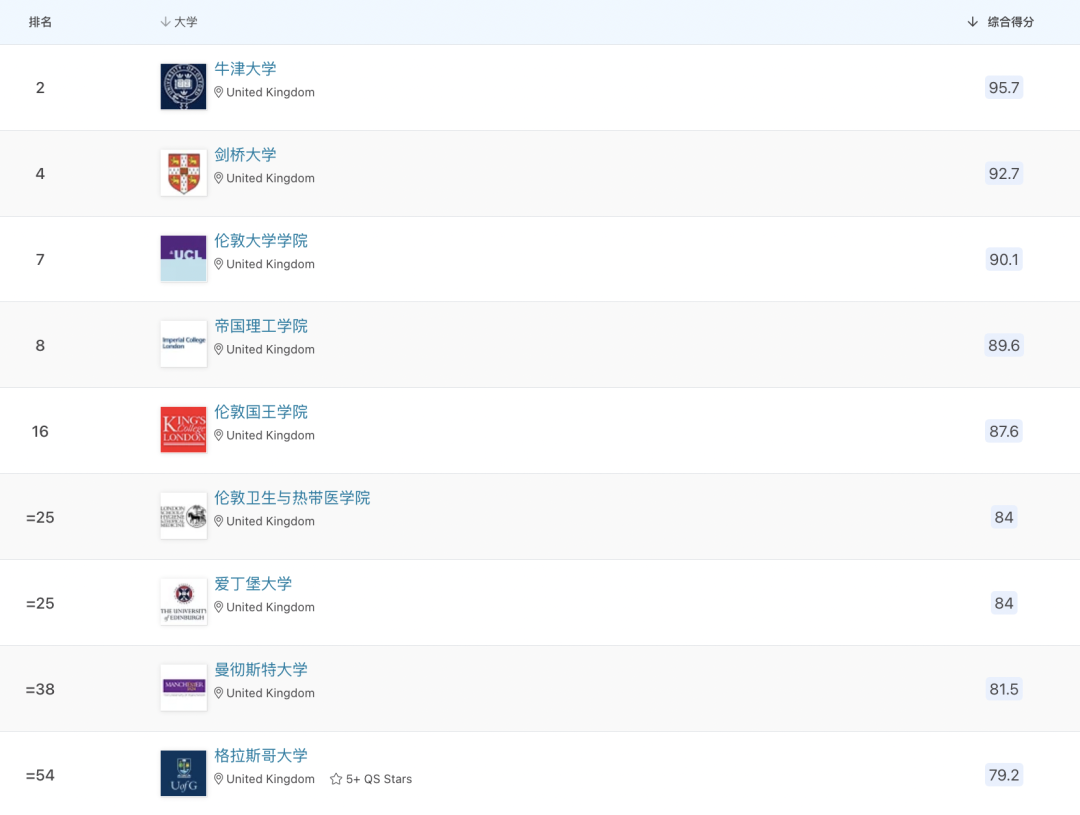Click the 81.5 score badge

pos(1004,689)
